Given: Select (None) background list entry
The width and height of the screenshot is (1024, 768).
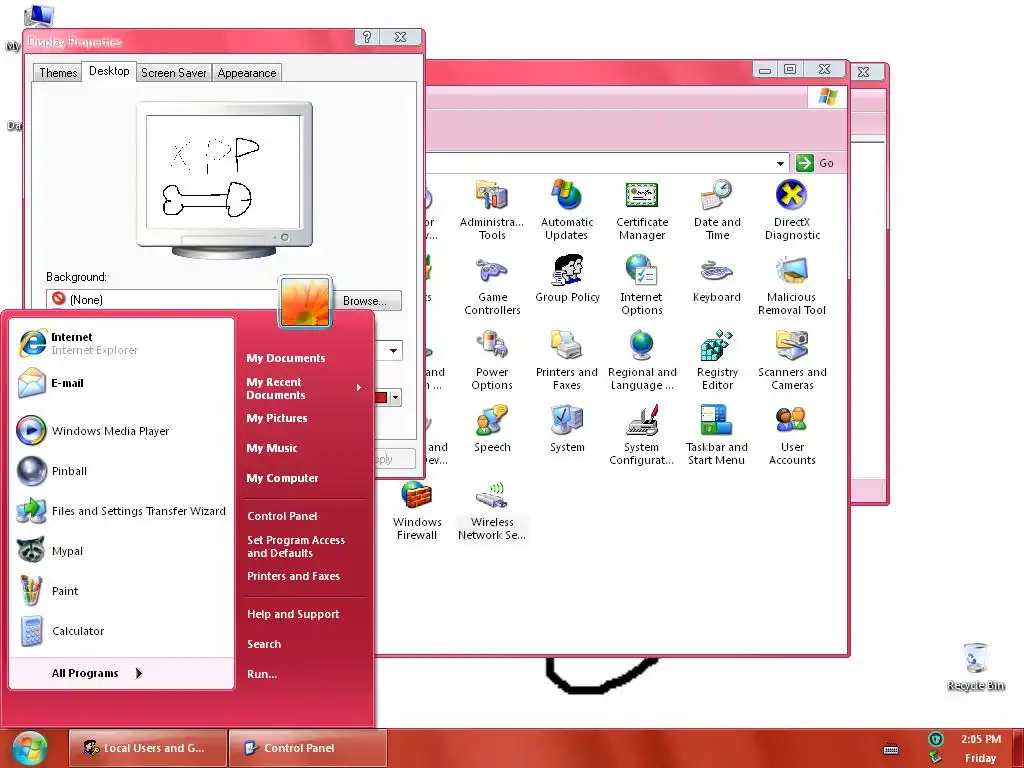Looking at the screenshot, I should point(161,300).
